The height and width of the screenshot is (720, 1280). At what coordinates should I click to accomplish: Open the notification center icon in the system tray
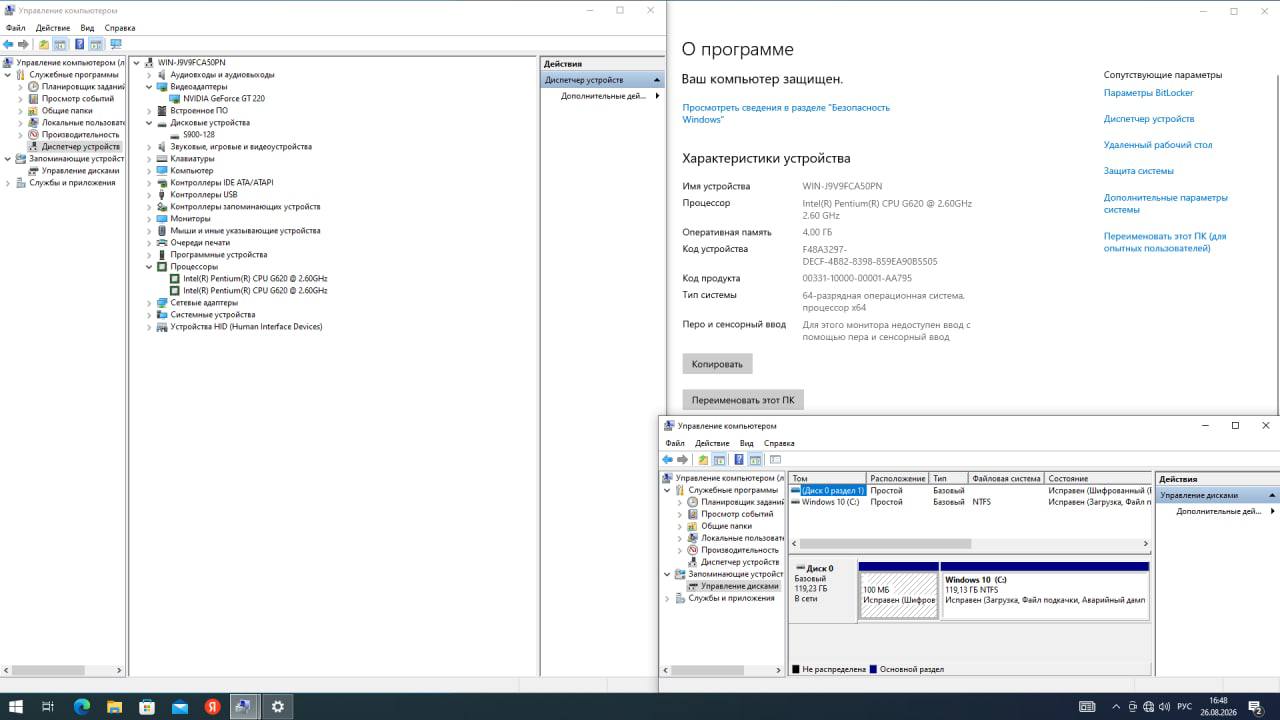point(1255,706)
